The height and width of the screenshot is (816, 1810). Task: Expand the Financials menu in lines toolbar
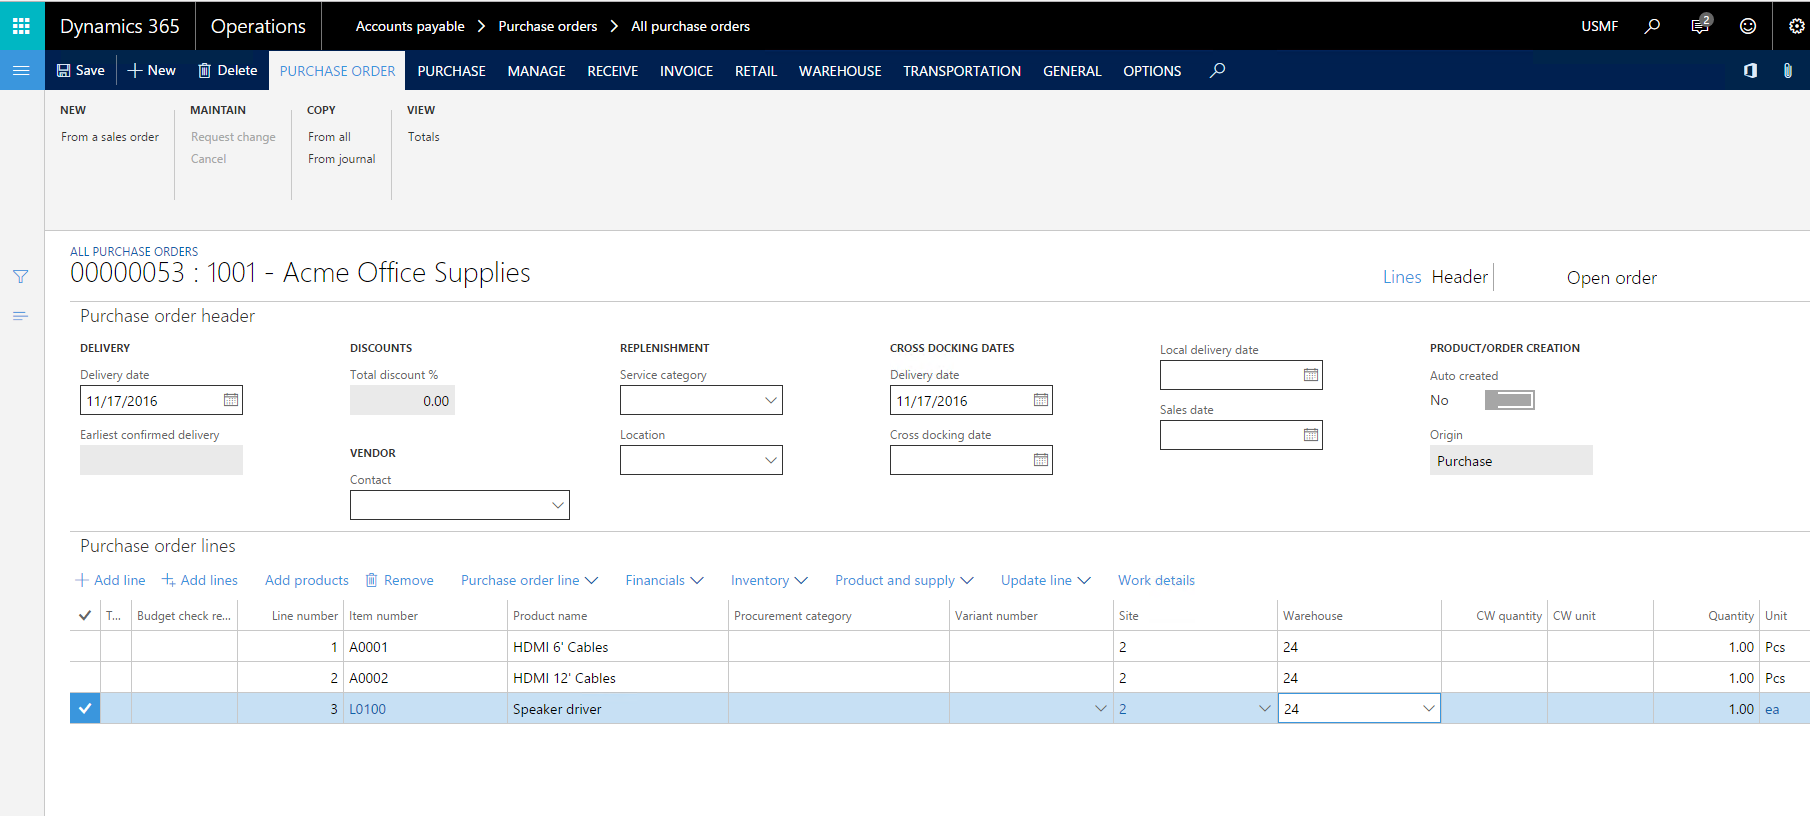click(664, 580)
